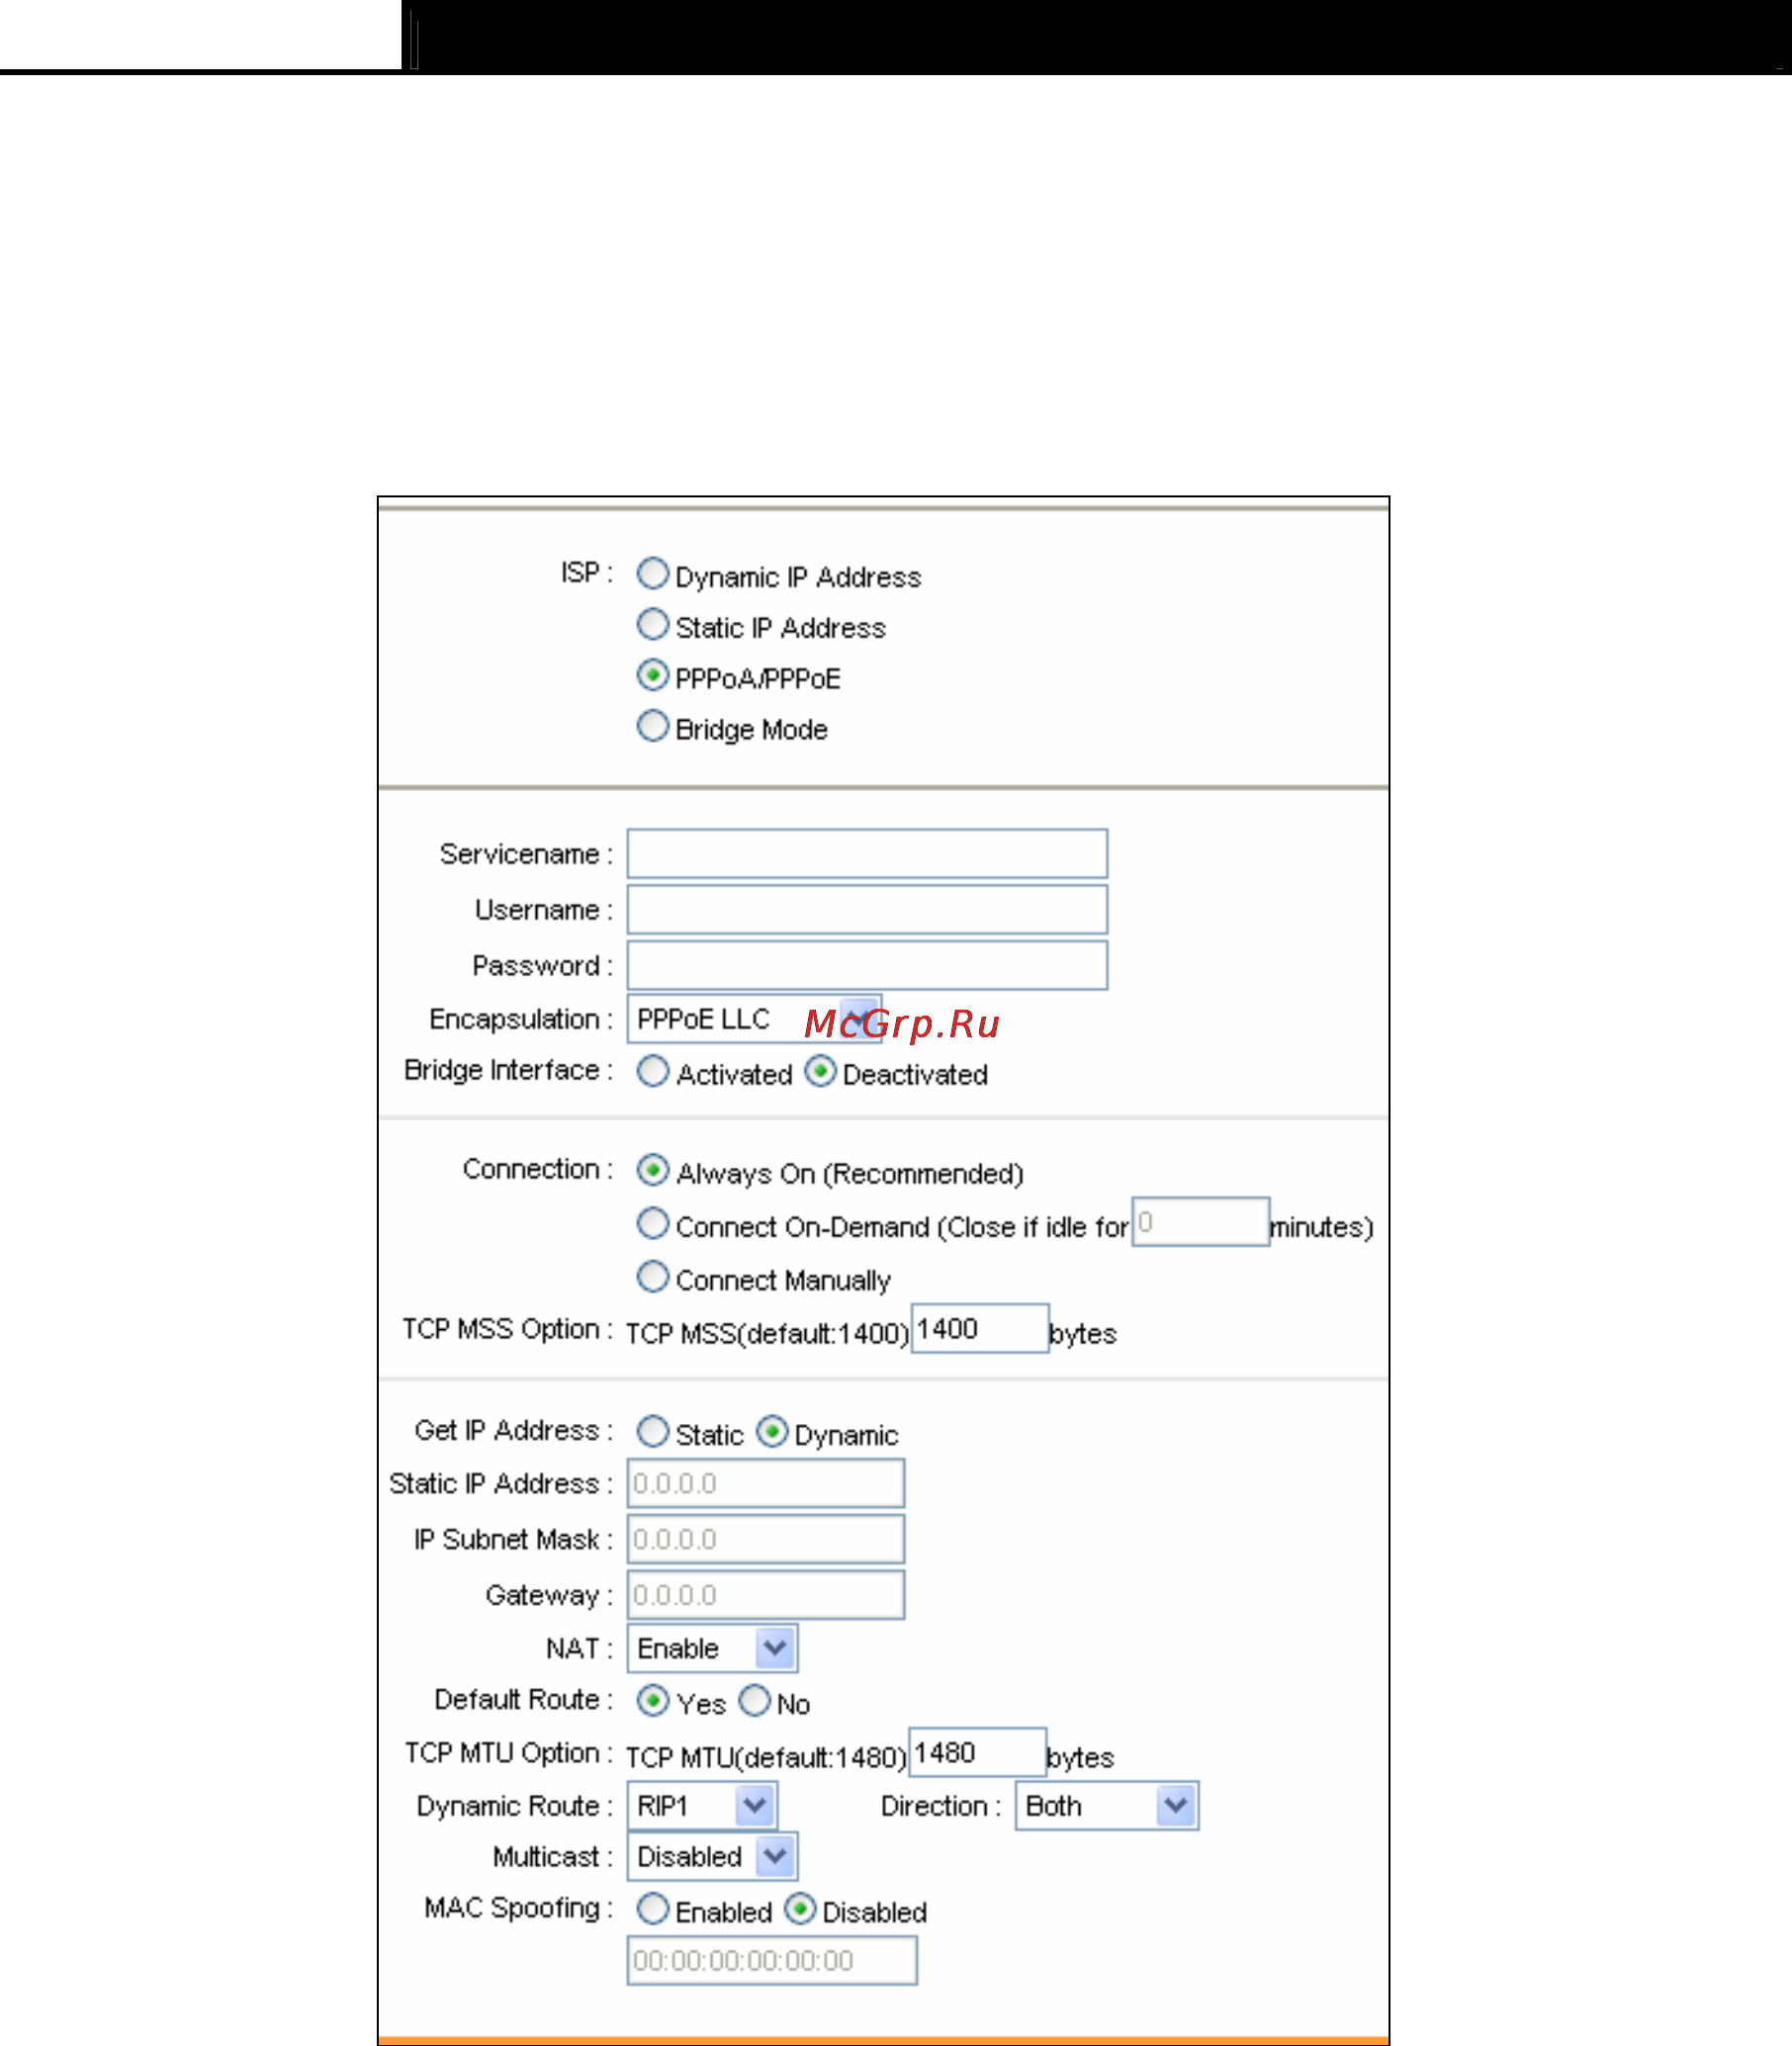Set Get IP Address to Static
The width and height of the screenshot is (1792, 2046).
point(652,1431)
